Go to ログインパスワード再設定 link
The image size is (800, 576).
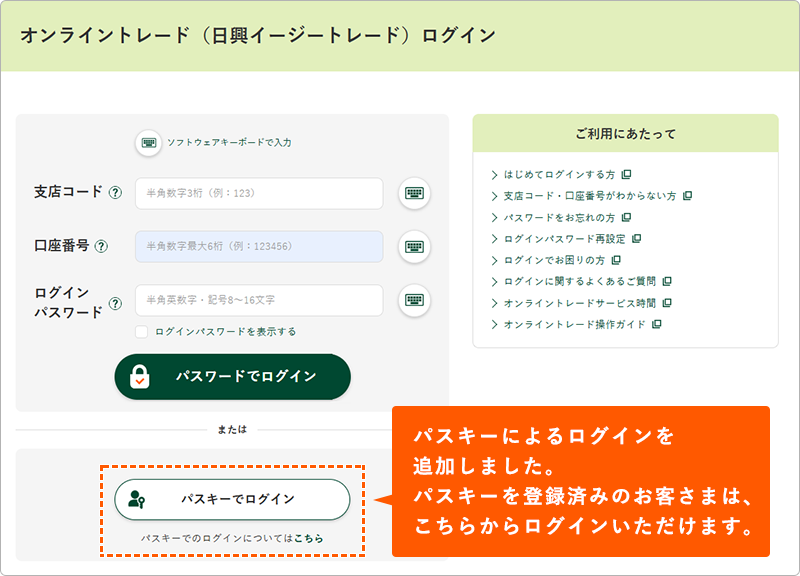[564, 239]
